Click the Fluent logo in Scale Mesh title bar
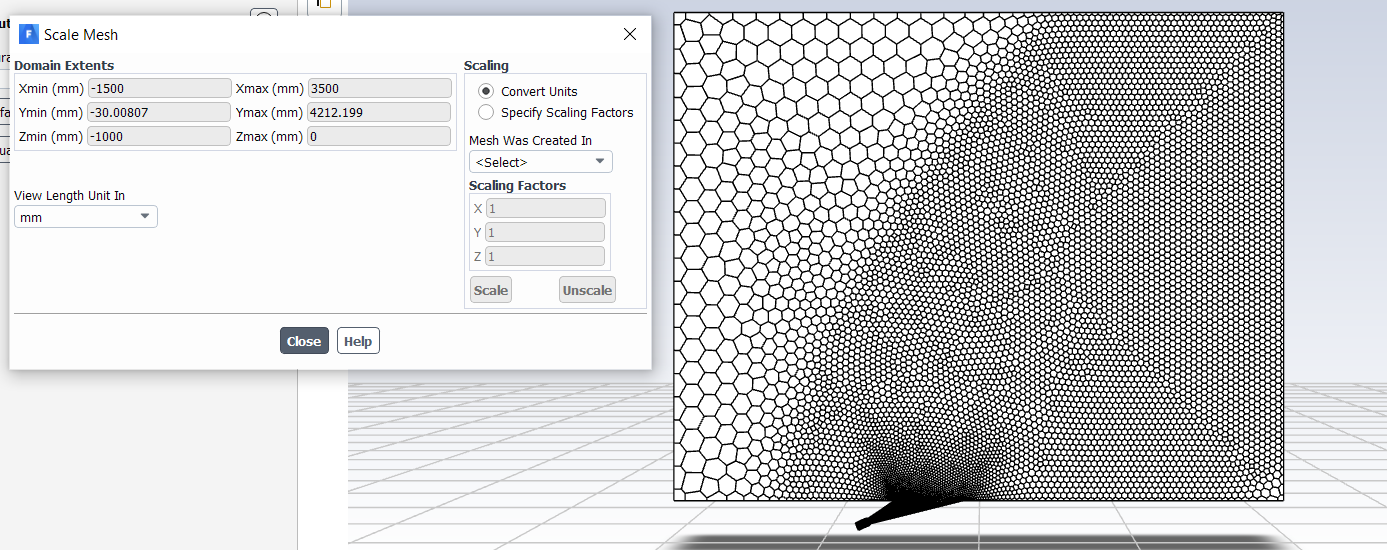Image resolution: width=1387 pixels, height=550 pixels. pos(28,34)
